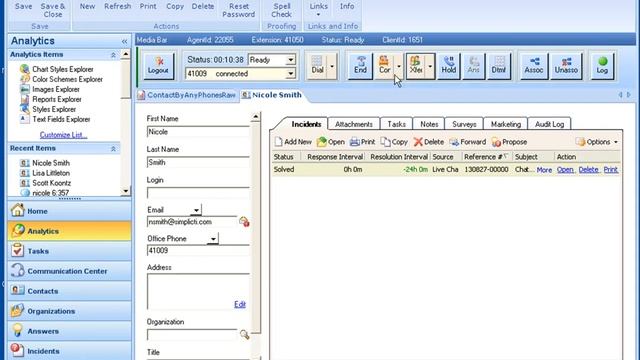Open Images Explorer item
Image resolution: width=640 pixels, height=360 pixels.
point(56,89)
